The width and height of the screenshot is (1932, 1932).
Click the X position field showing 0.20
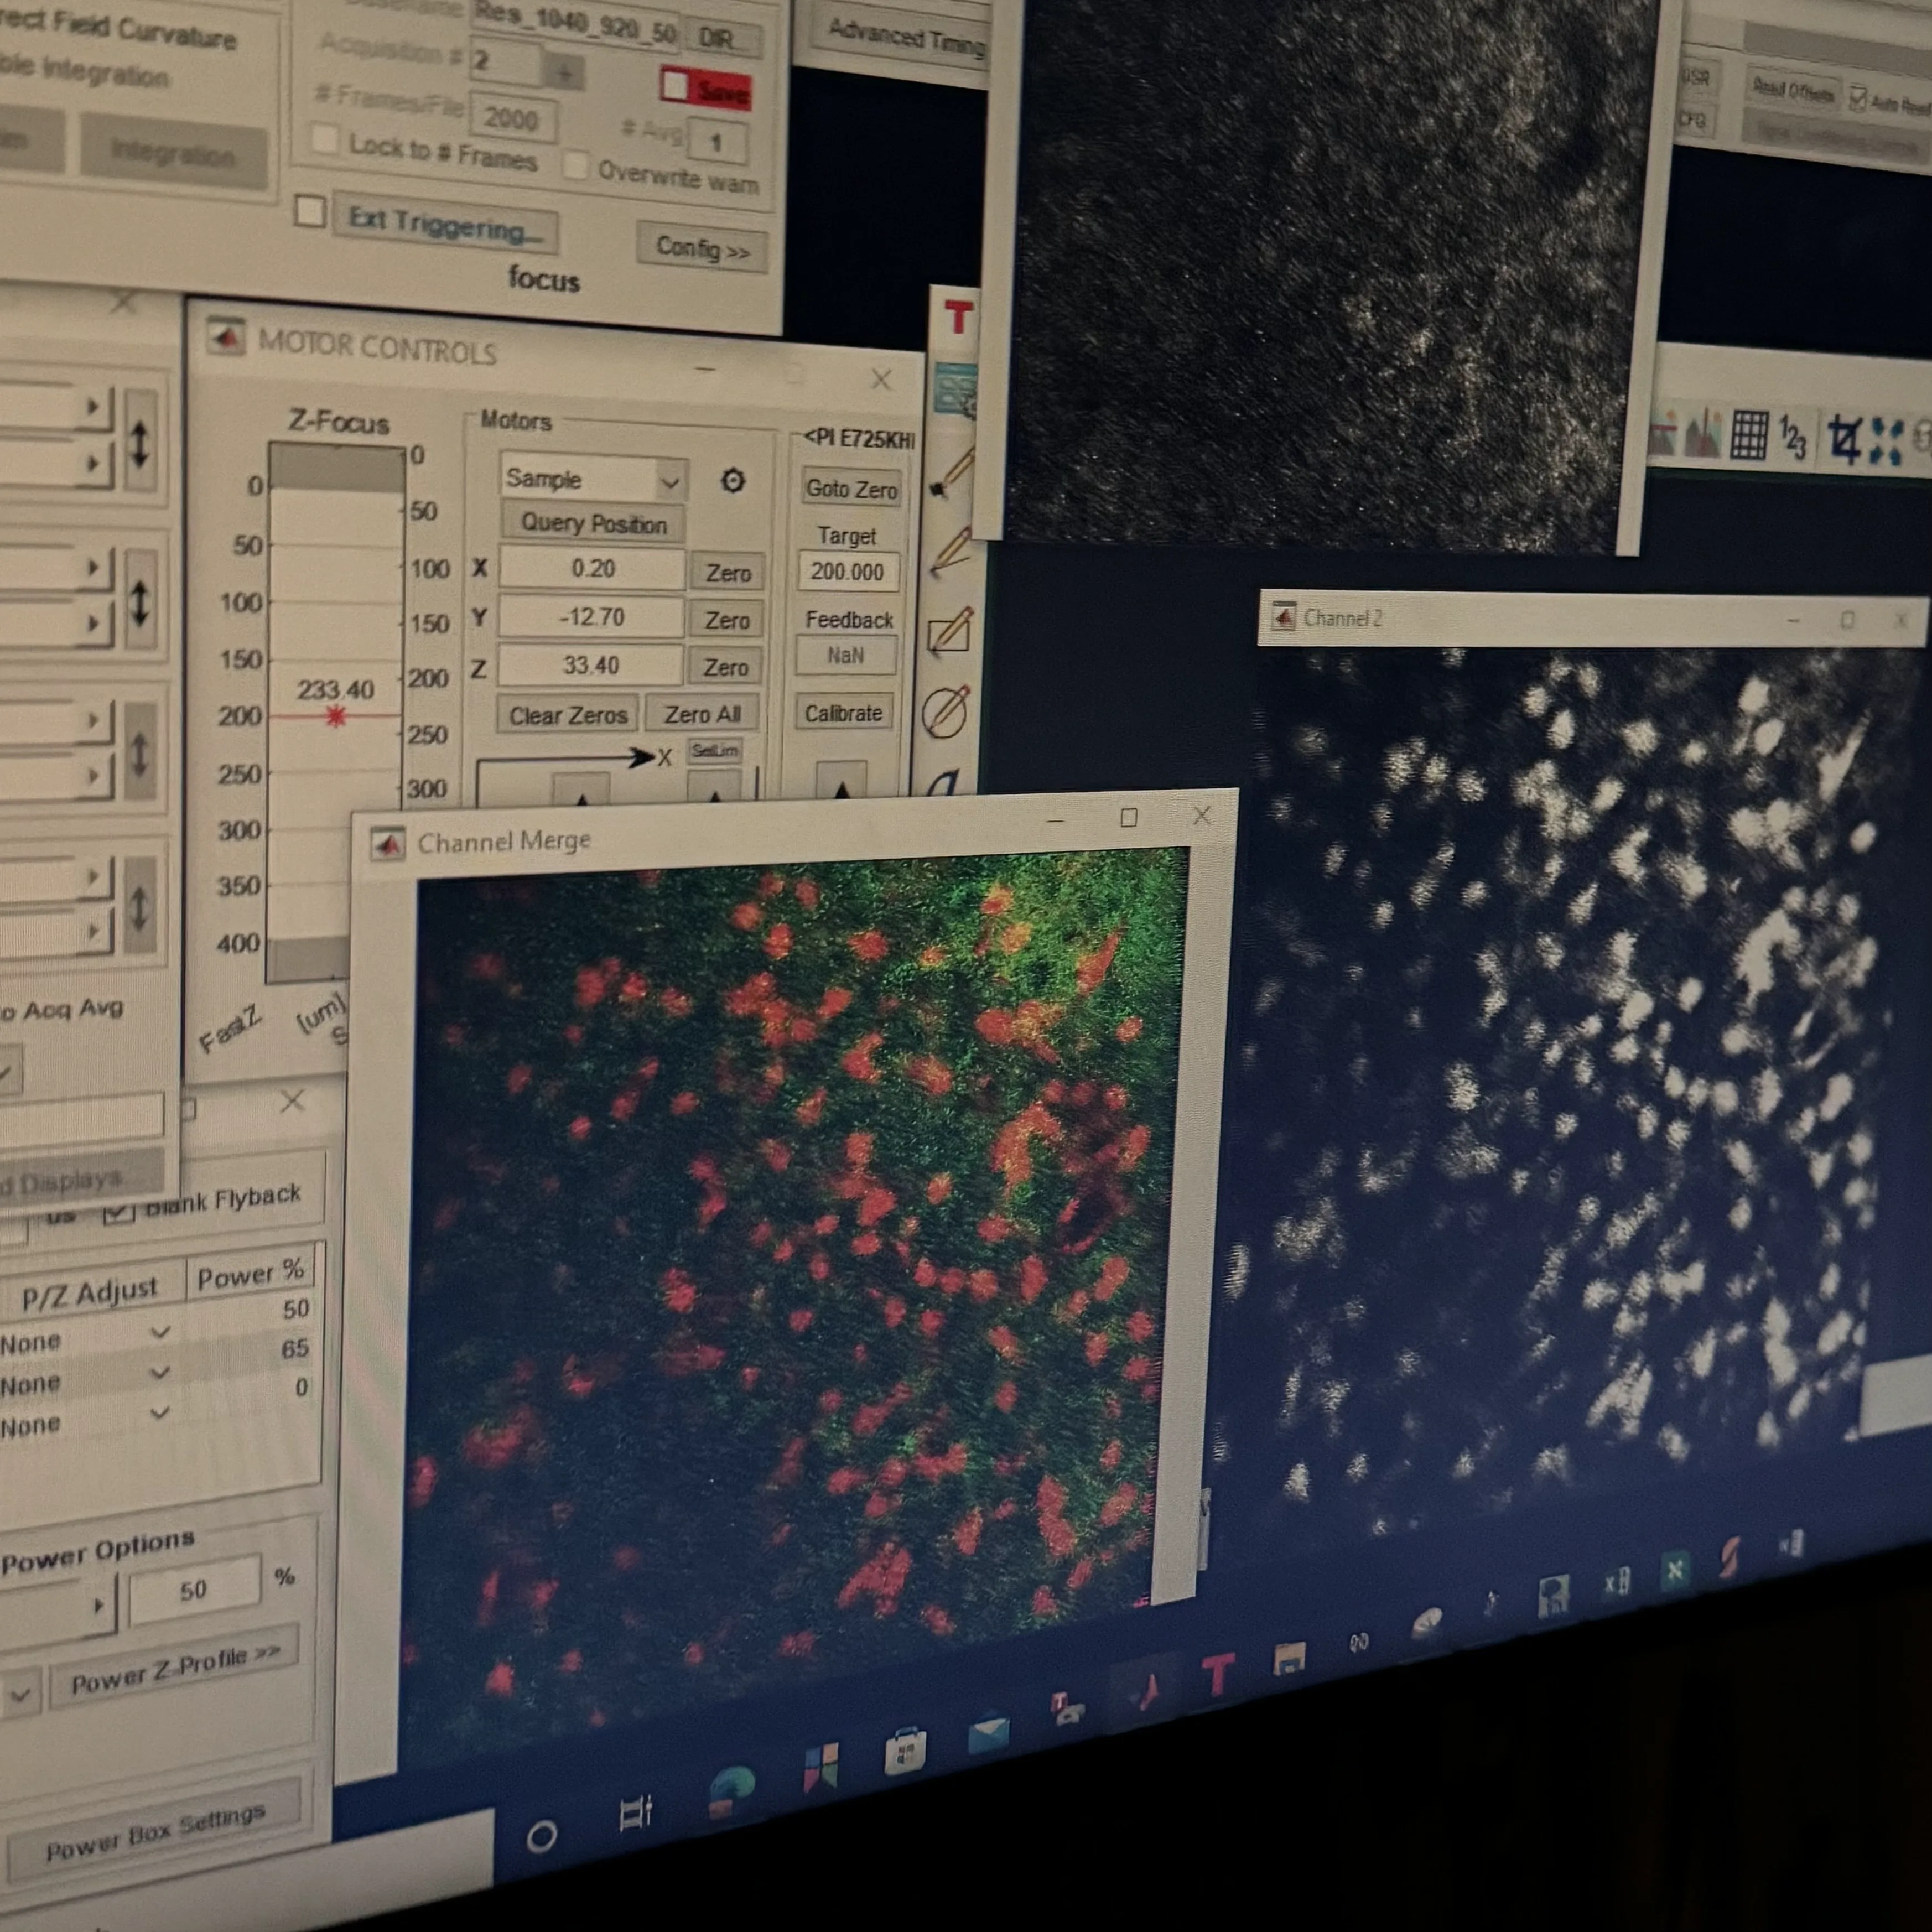pos(593,569)
